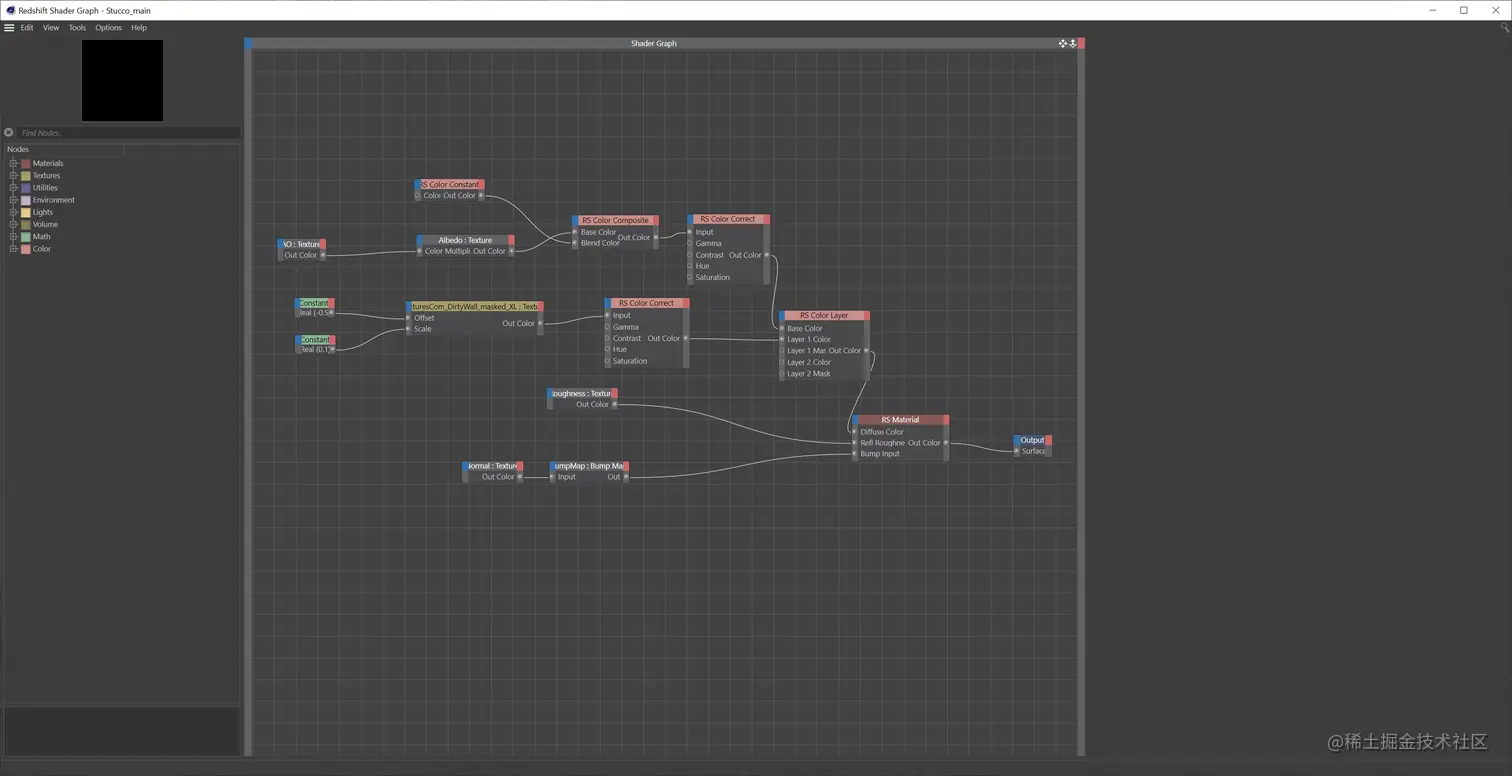Expand the Materials node category
1512x776 pixels.
click(x=13, y=163)
